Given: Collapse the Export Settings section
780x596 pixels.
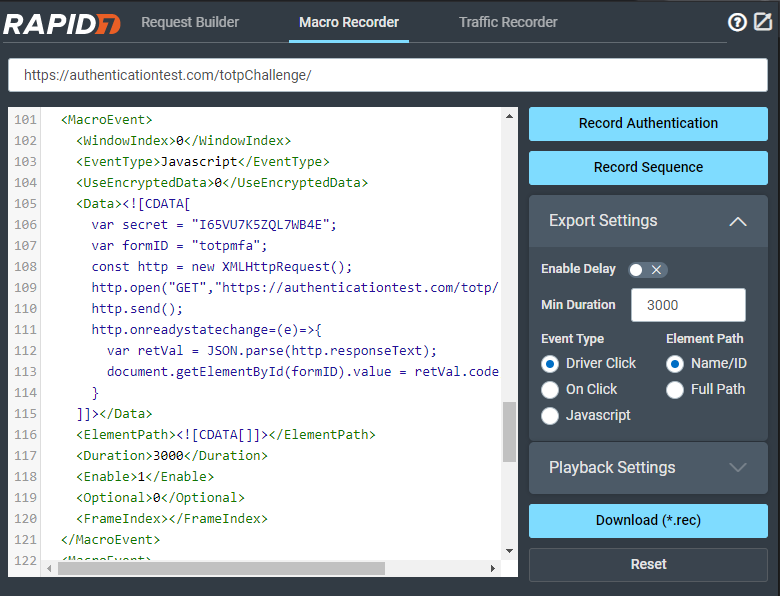Looking at the screenshot, I should point(738,221).
